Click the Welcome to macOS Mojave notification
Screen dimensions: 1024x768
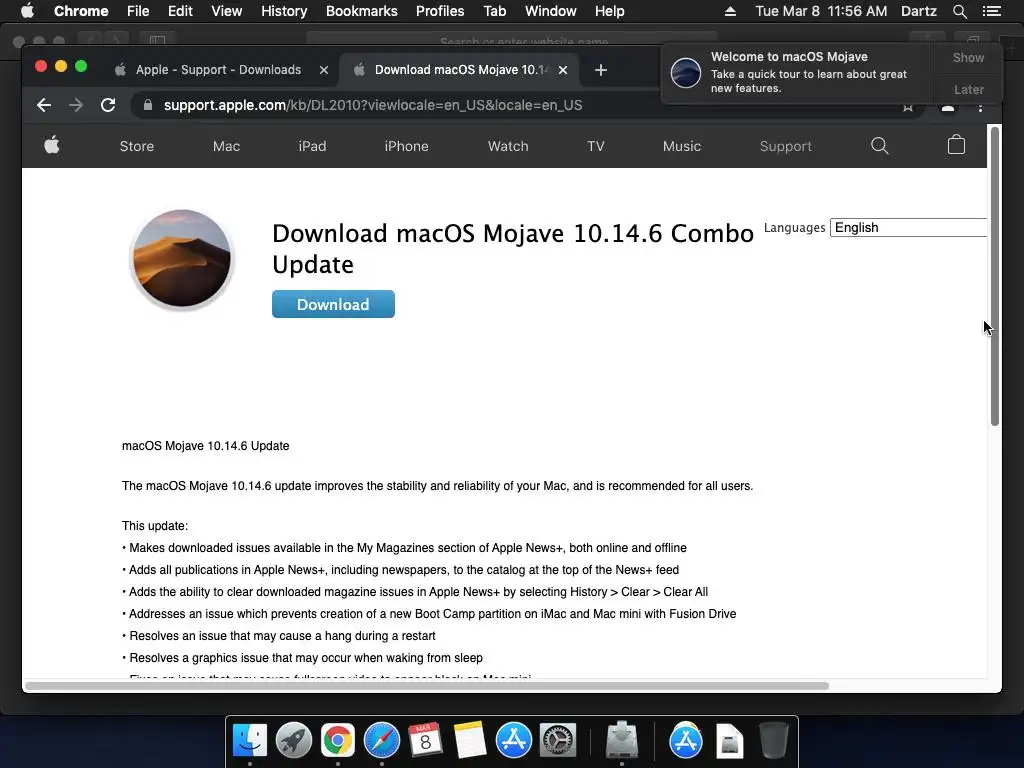coord(798,72)
